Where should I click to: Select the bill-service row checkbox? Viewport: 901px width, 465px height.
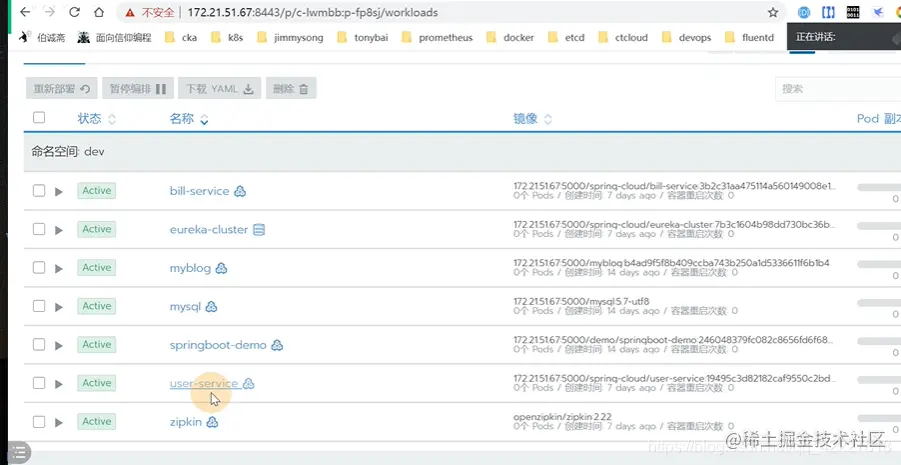38,191
